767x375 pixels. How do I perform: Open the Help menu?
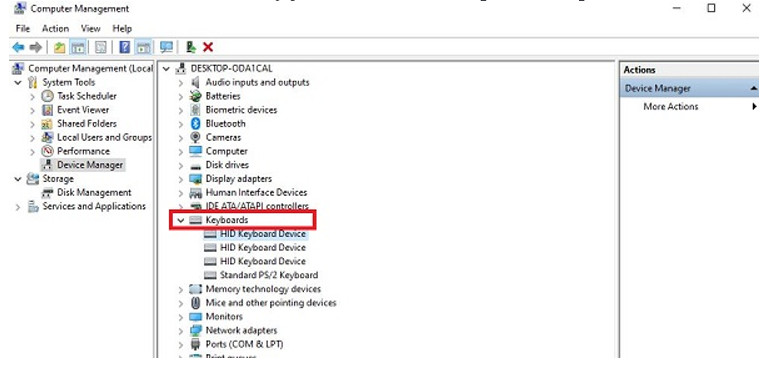pyautogui.click(x=122, y=28)
